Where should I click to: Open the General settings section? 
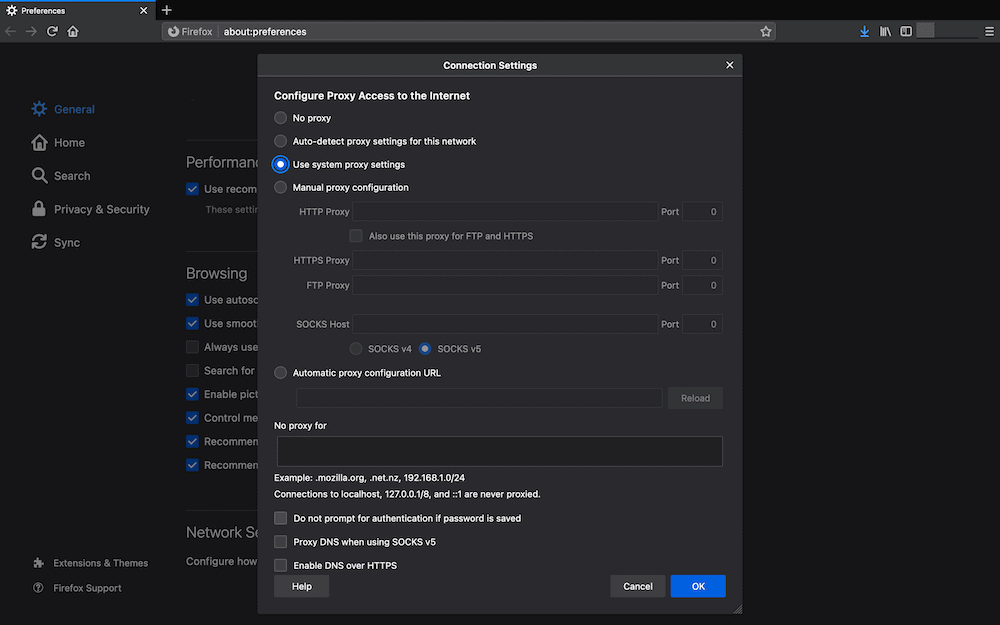coord(74,108)
